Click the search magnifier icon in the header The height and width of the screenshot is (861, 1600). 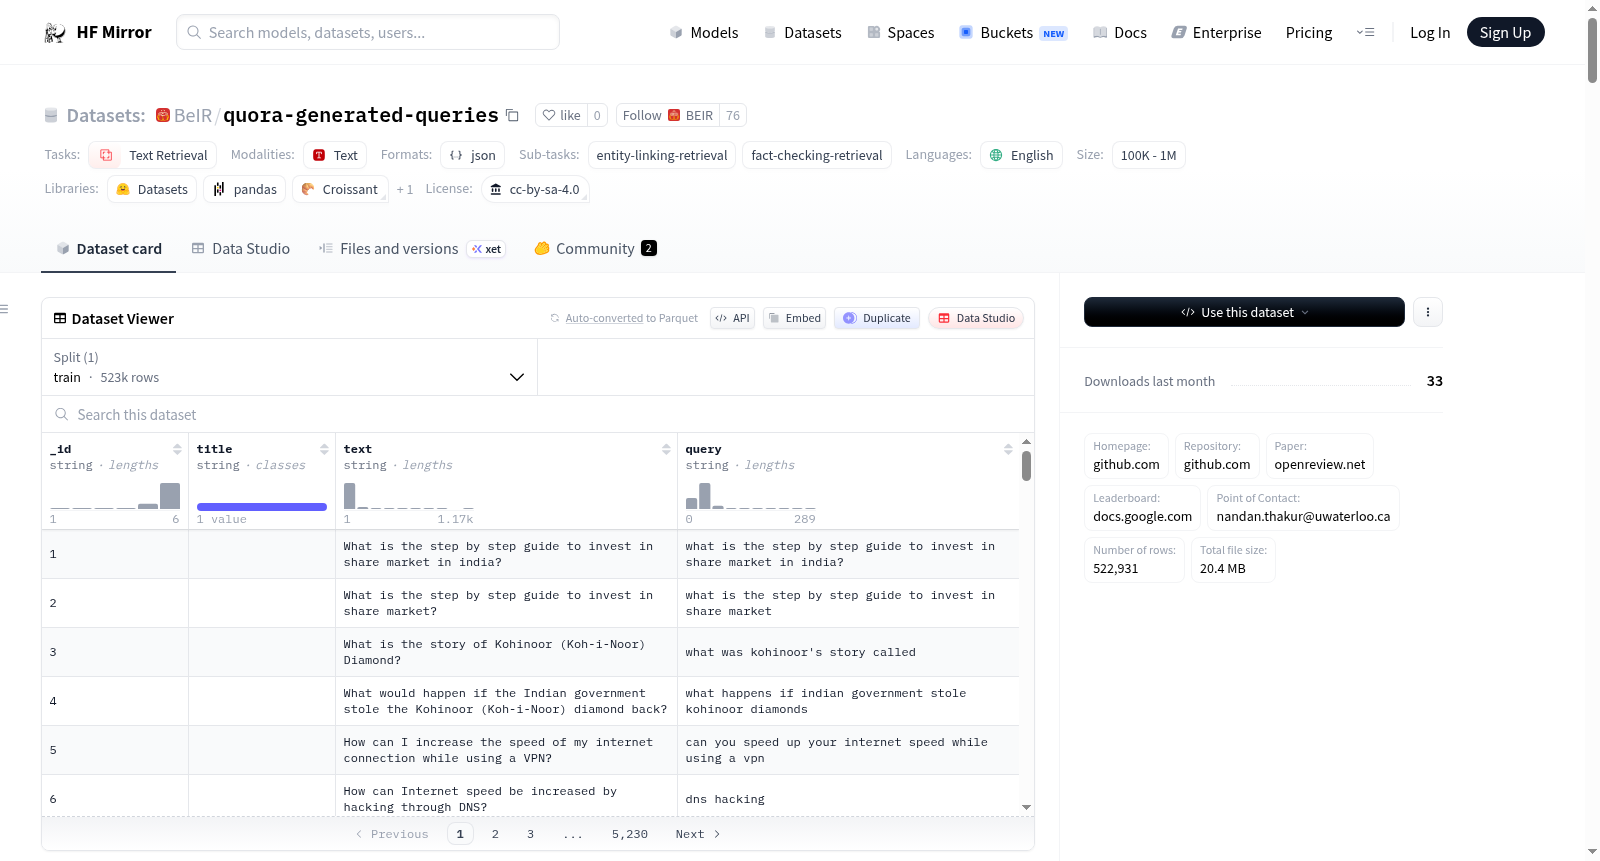pyautogui.click(x=194, y=32)
